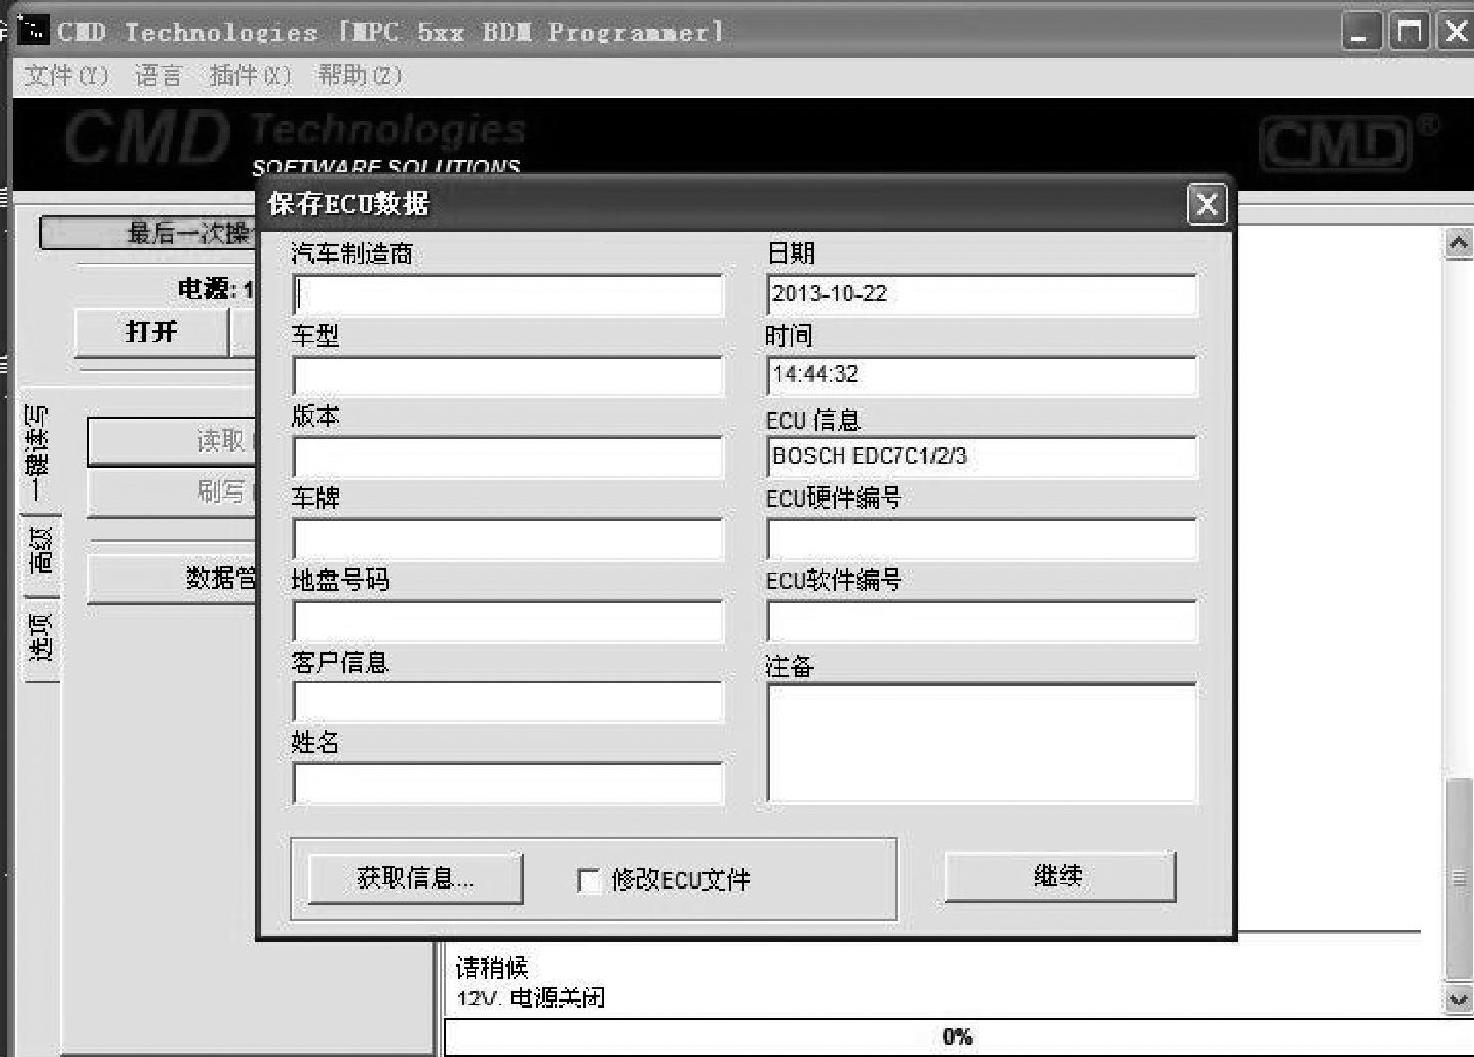Click the 车型 input field
The width and height of the screenshot is (1474, 1057).
(x=508, y=376)
